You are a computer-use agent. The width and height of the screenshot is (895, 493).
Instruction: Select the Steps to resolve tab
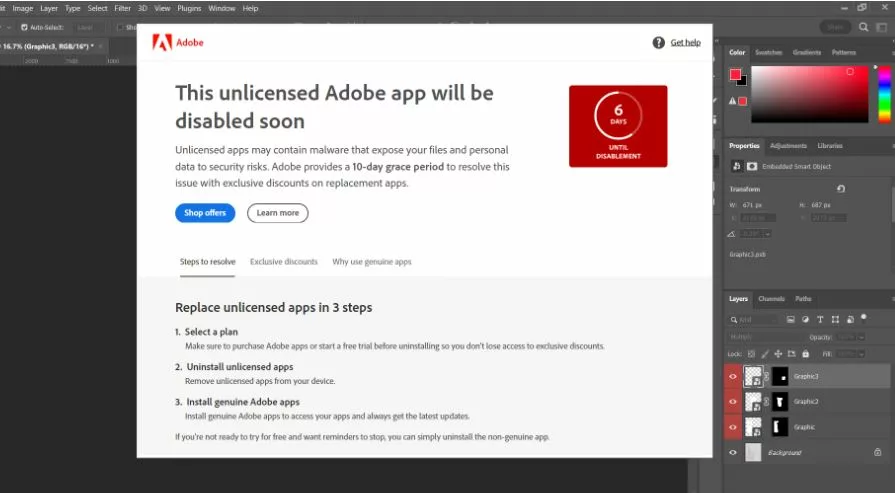click(207, 262)
